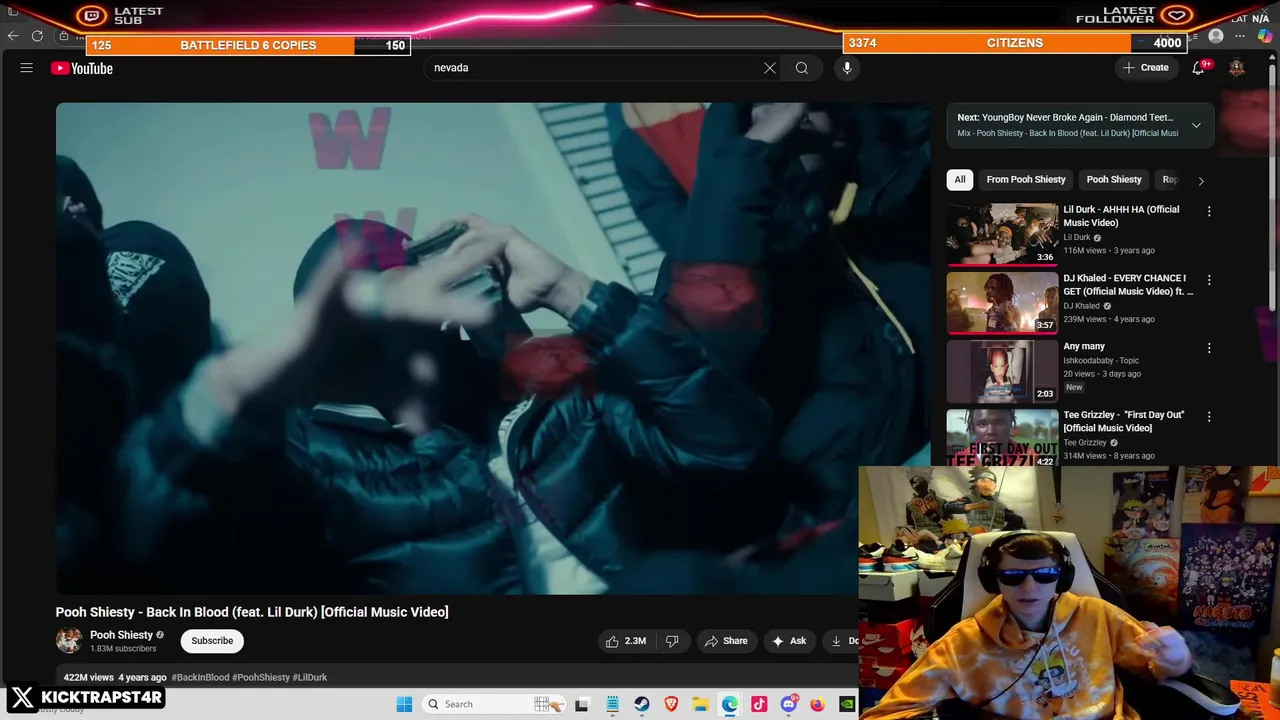This screenshot has width=1280, height=720.
Task: Click the #PoohShiesty hashtag
Action: coord(261,677)
